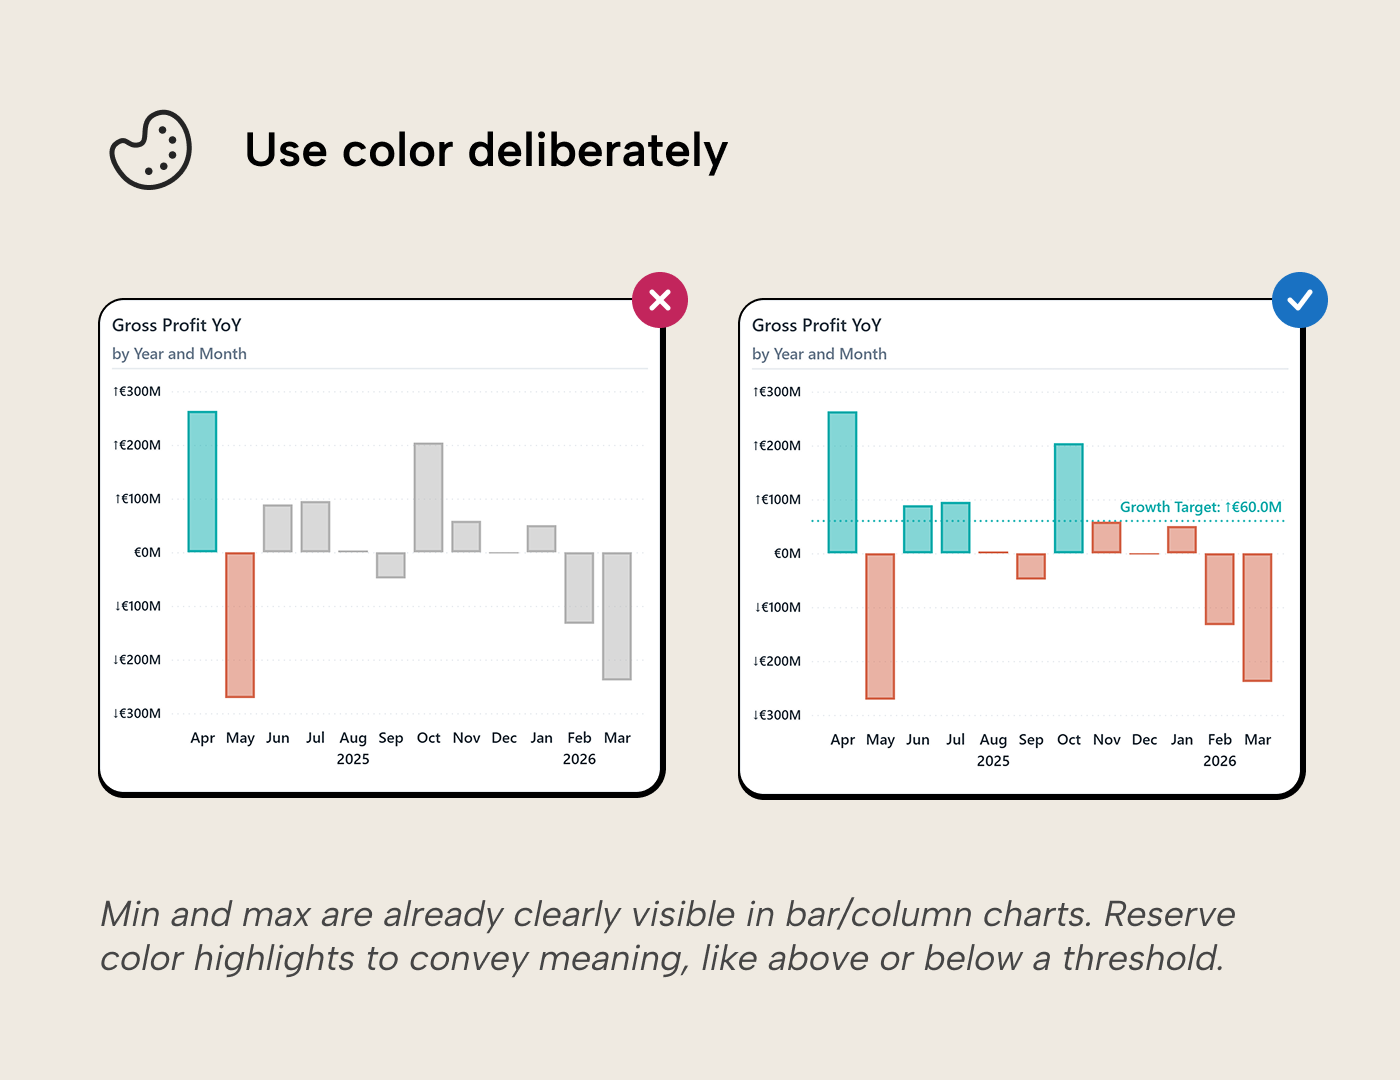Click the red X badge on left chart
Screen dimensions: 1400x1080
[x=660, y=300]
